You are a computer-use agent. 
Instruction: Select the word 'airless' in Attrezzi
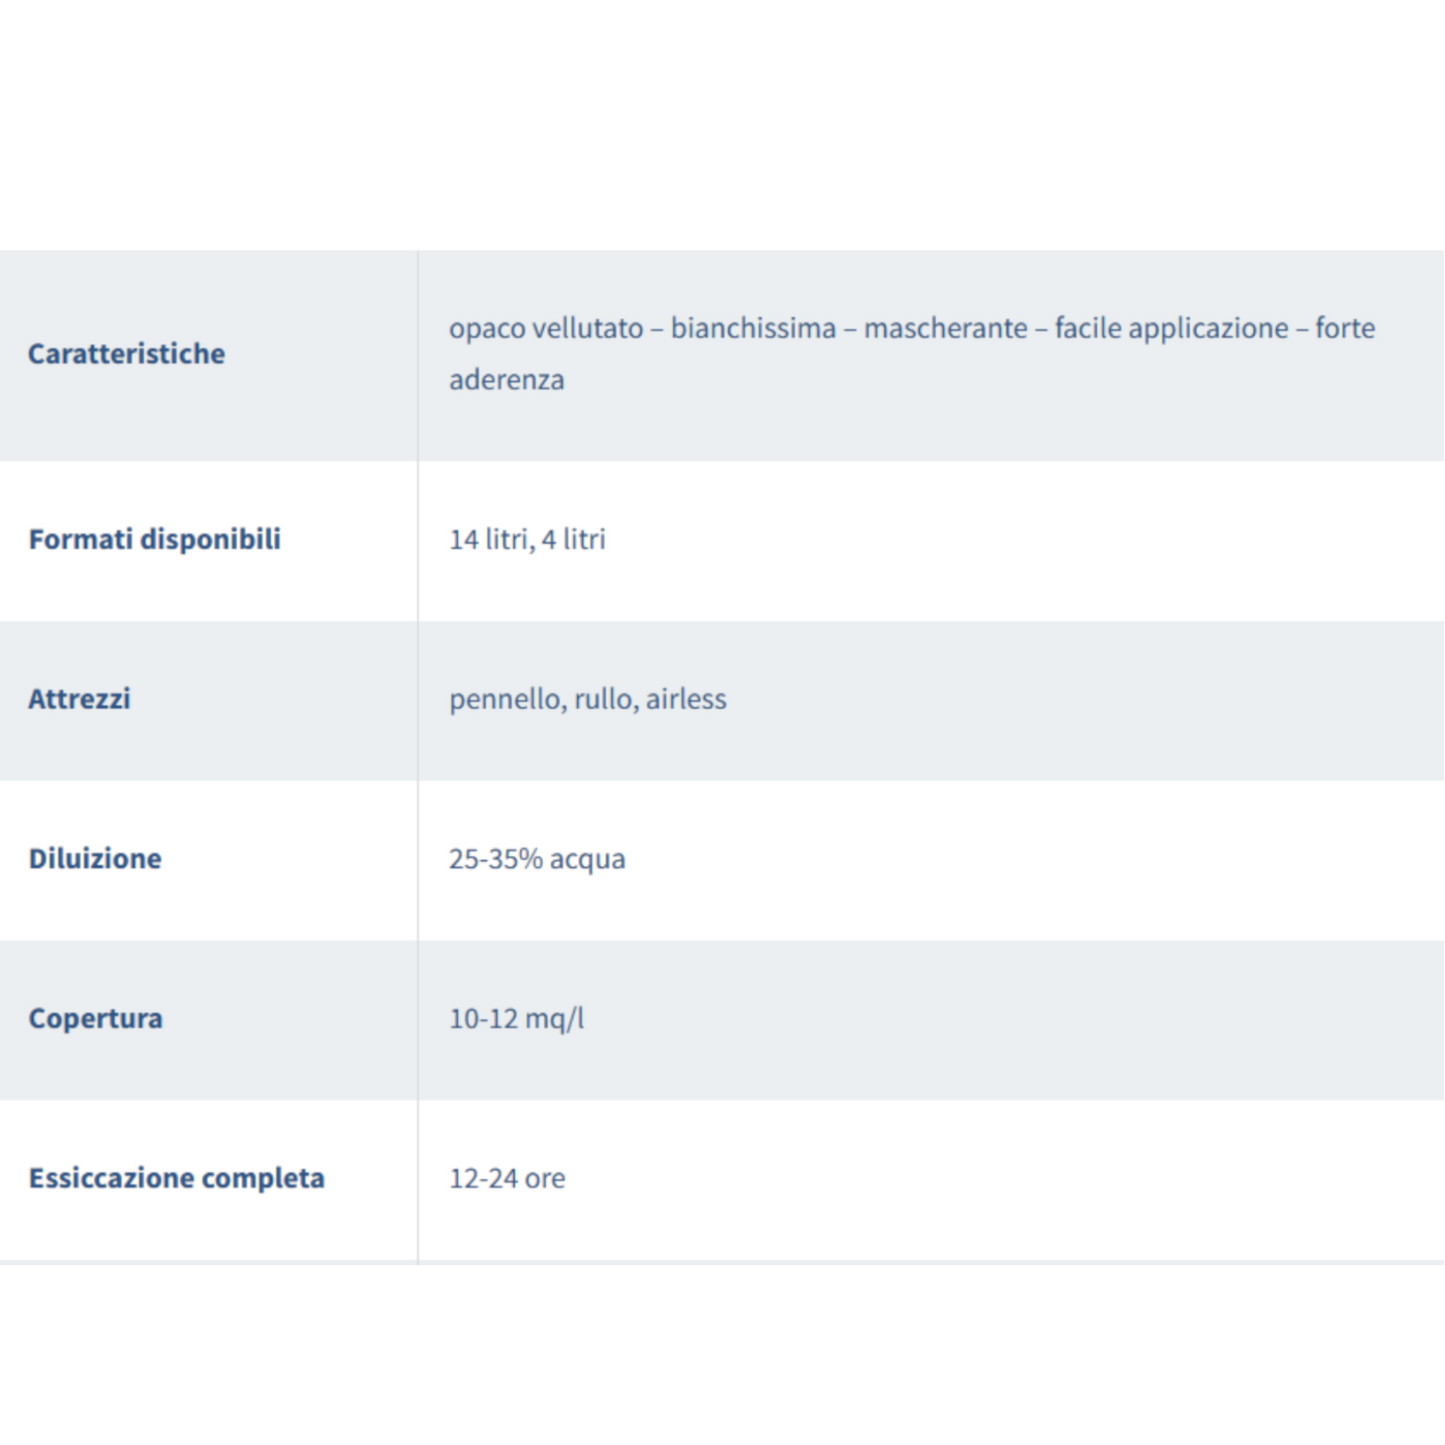click(686, 699)
